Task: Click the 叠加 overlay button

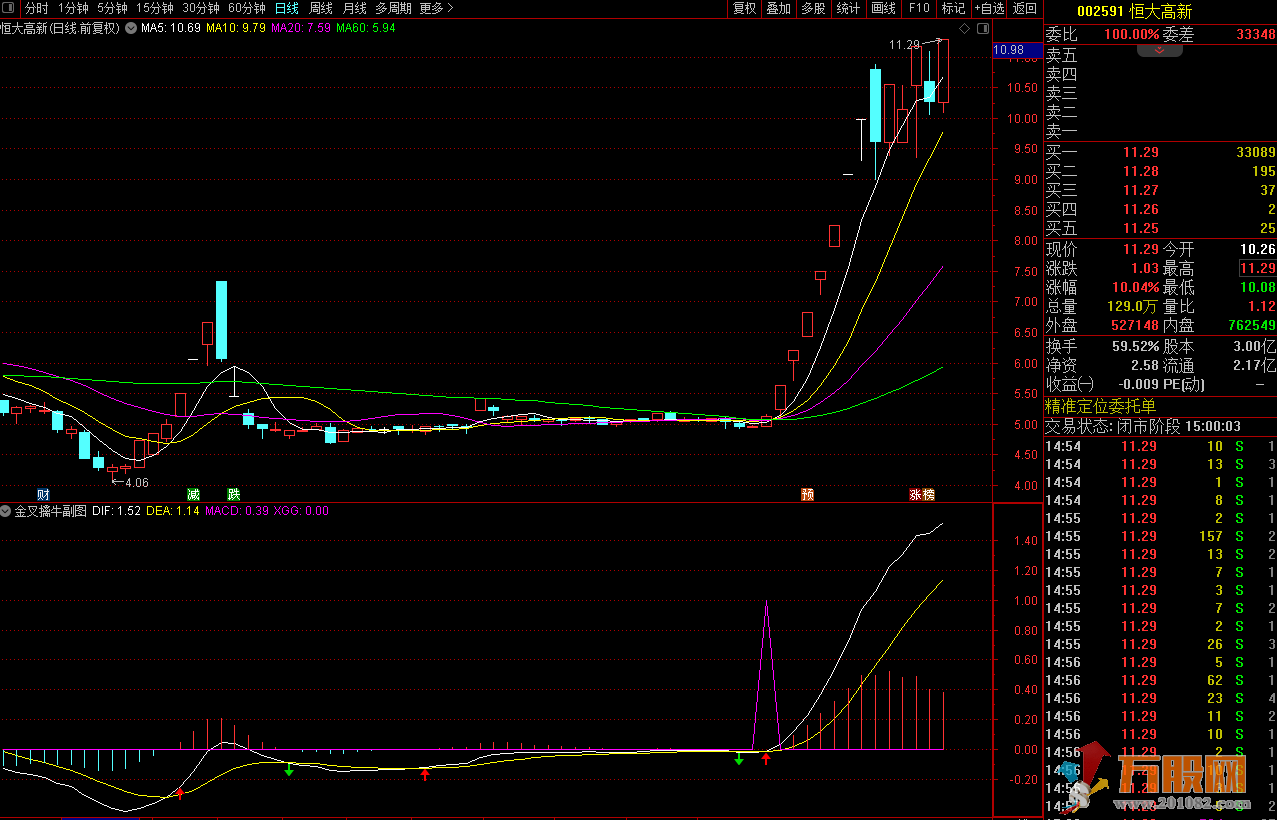Action: pos(778,8)
